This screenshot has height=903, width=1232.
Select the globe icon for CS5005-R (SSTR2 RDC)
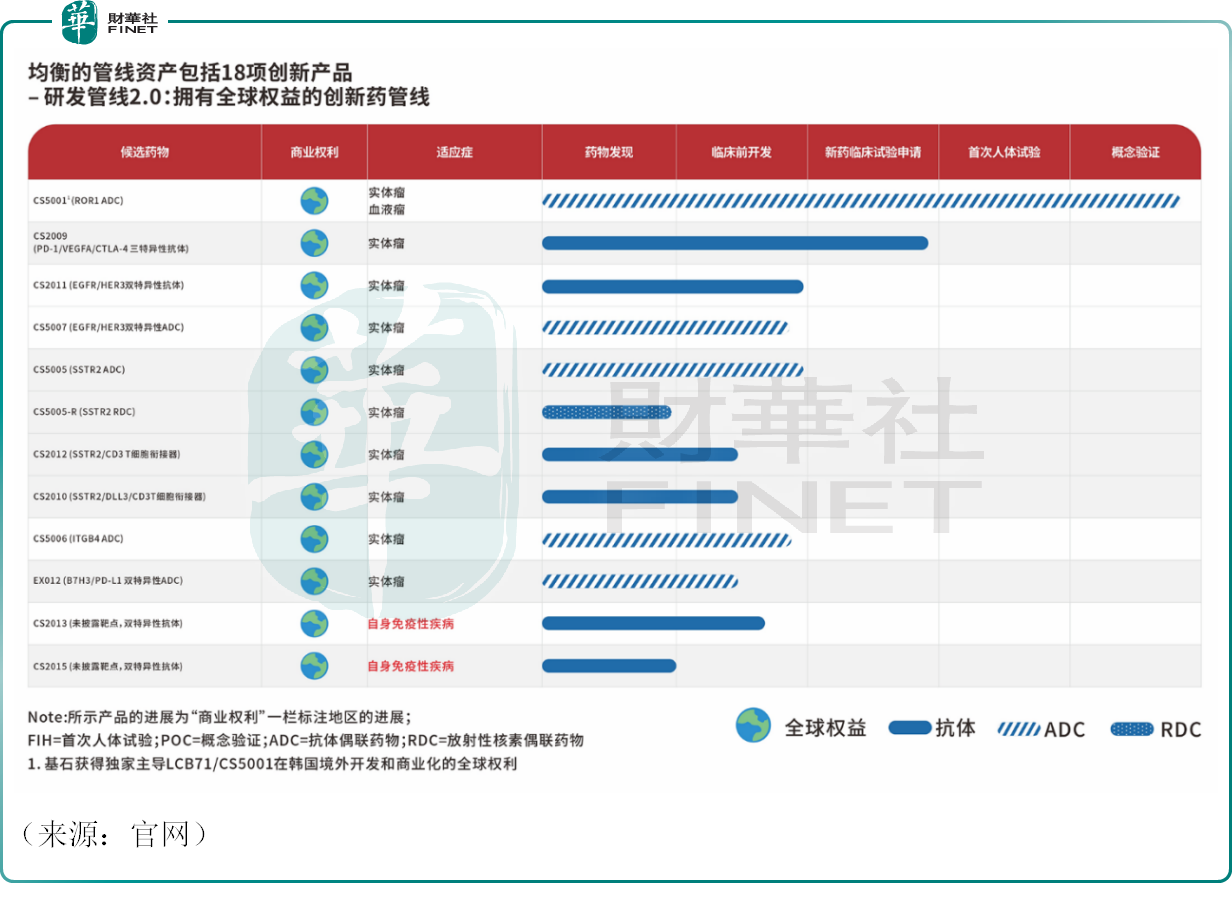pyautogui.click(x=314, y=412)
